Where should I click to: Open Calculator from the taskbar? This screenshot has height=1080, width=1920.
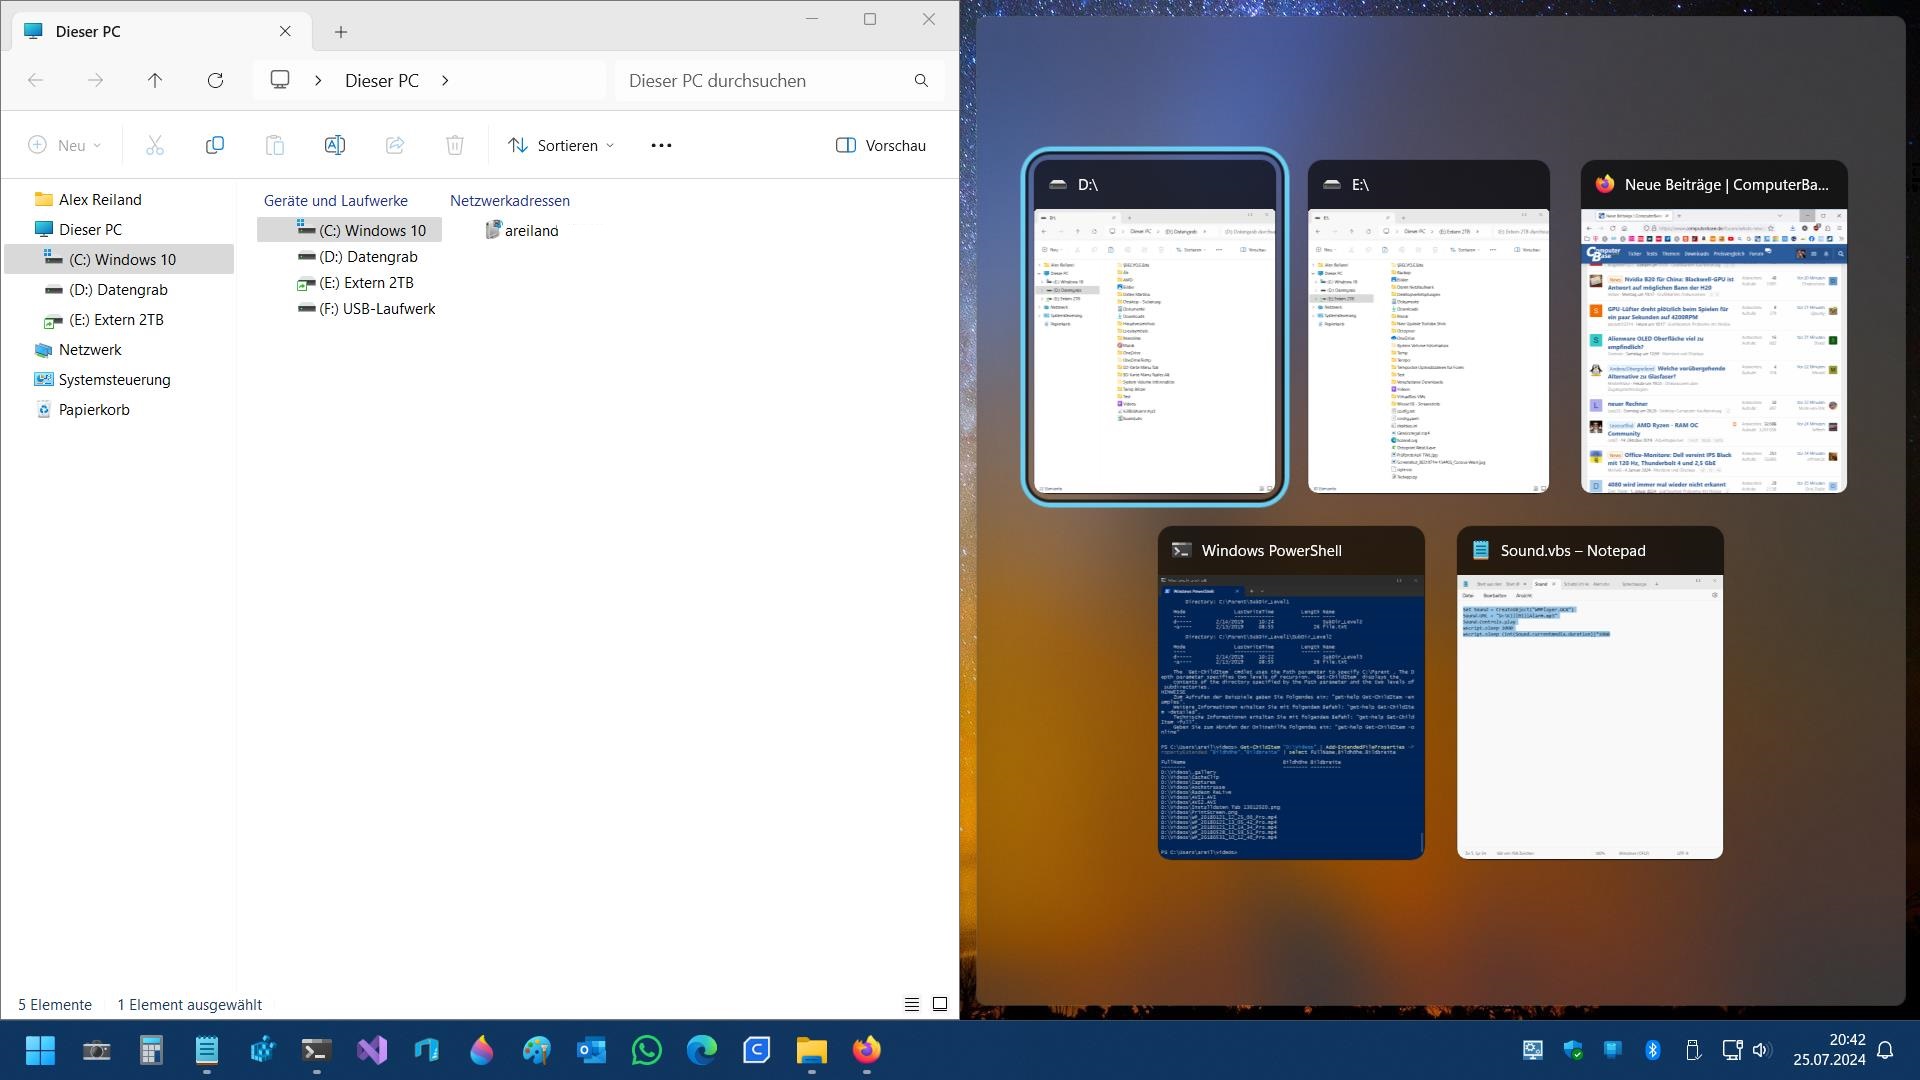151,1050
